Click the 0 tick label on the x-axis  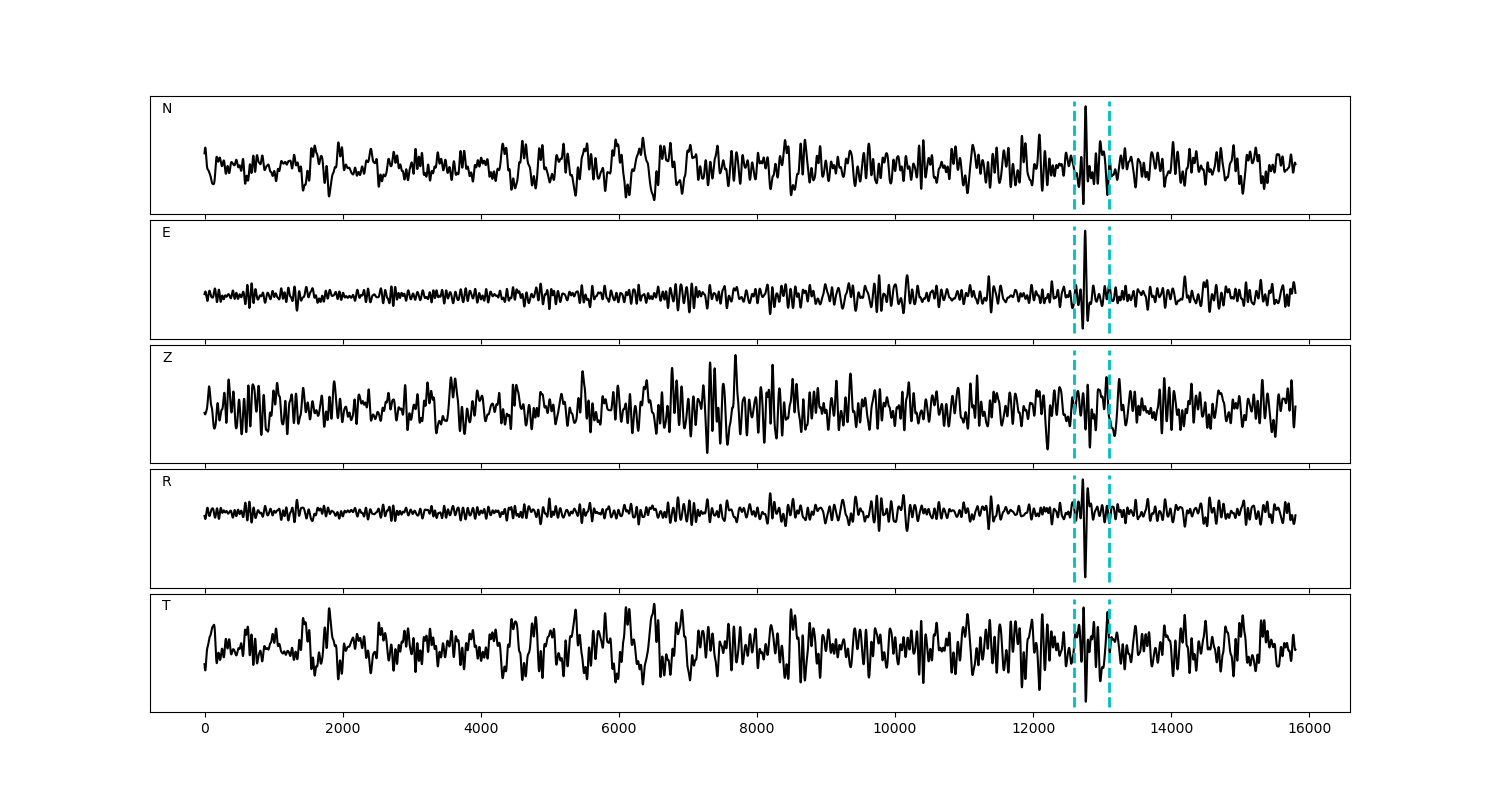(205, 729)
